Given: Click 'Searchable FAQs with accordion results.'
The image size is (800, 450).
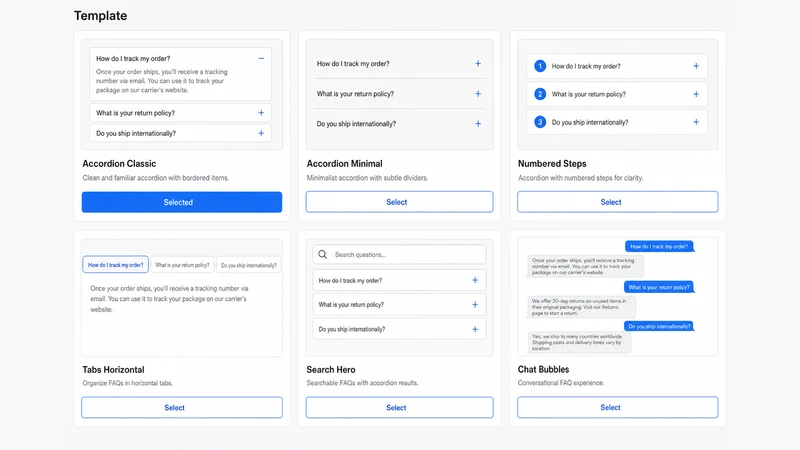Looking at the screenshot, I should (362, 383).
